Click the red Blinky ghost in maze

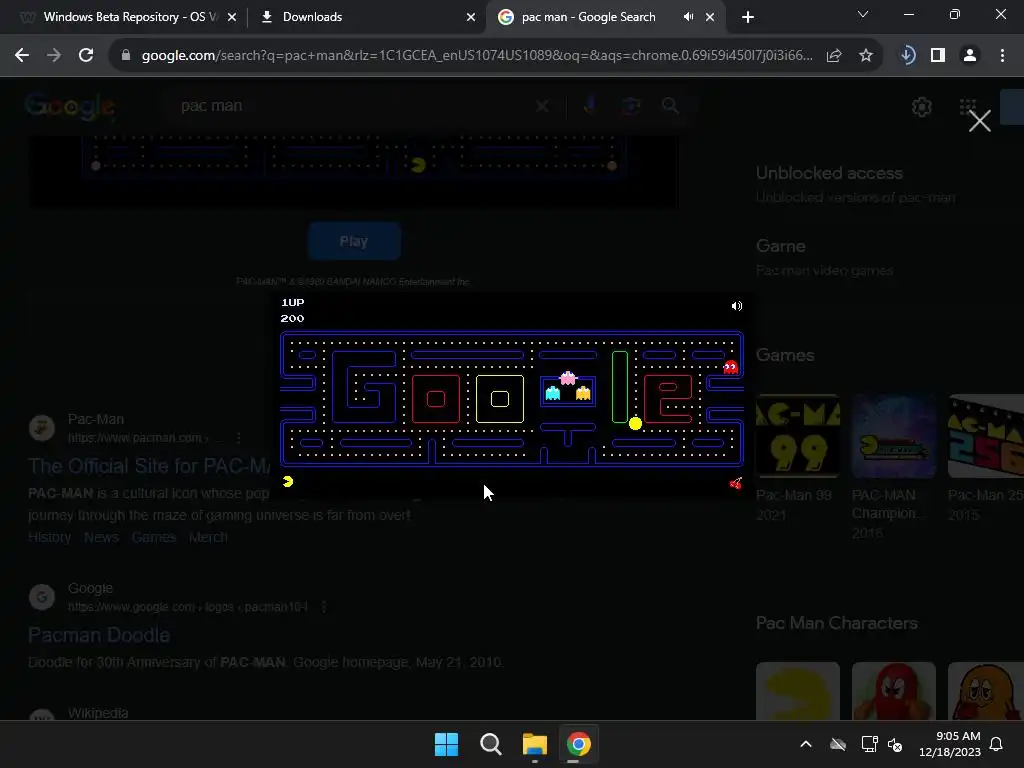pos(730,367)
